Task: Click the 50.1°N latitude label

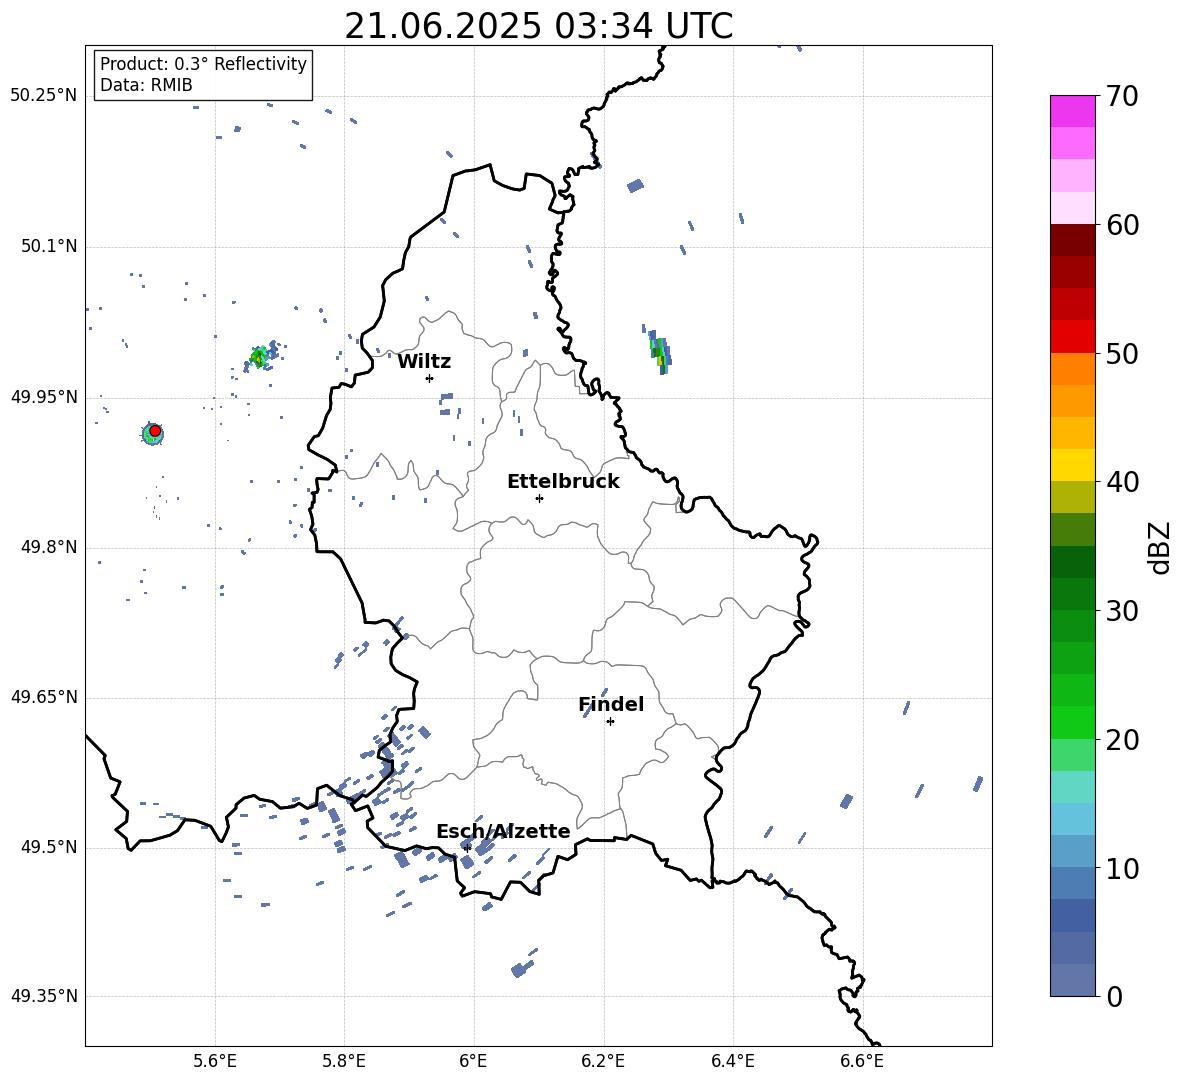Action: [48, 247]
